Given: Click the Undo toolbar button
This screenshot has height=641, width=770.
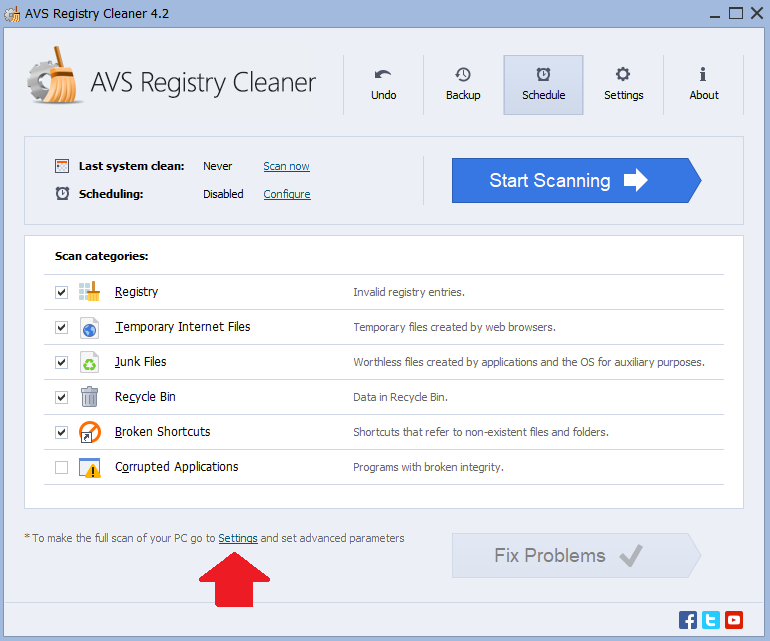Looking at the screenshot, I should (384, 85).
